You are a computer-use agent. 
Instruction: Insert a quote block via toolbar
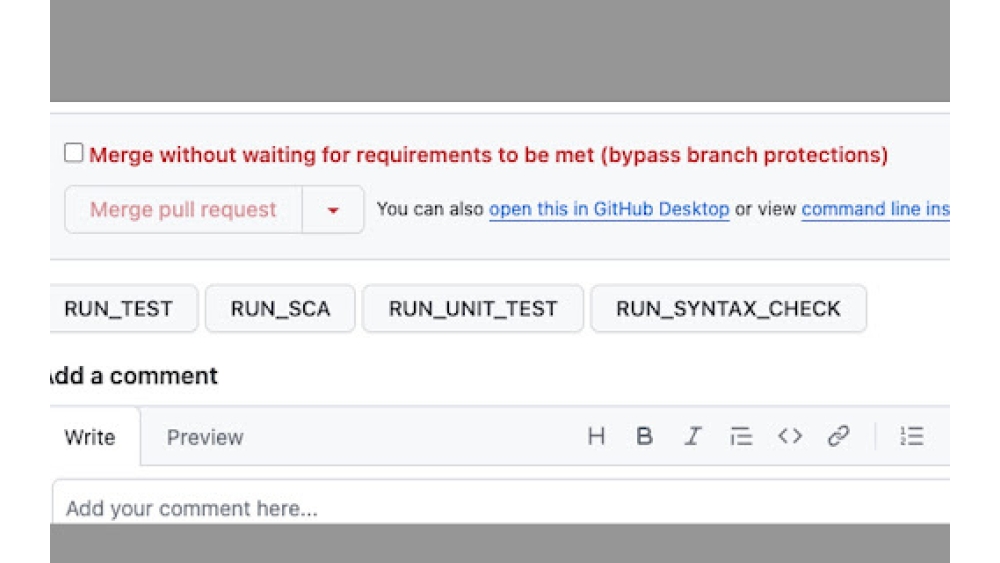click(x=741, y=436)
